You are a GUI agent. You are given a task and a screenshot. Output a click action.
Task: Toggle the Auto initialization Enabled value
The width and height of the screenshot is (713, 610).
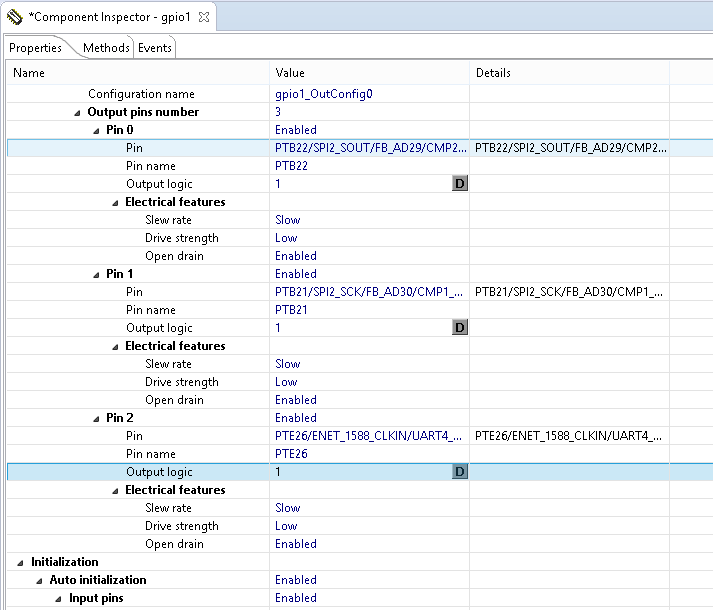(296, 580)
